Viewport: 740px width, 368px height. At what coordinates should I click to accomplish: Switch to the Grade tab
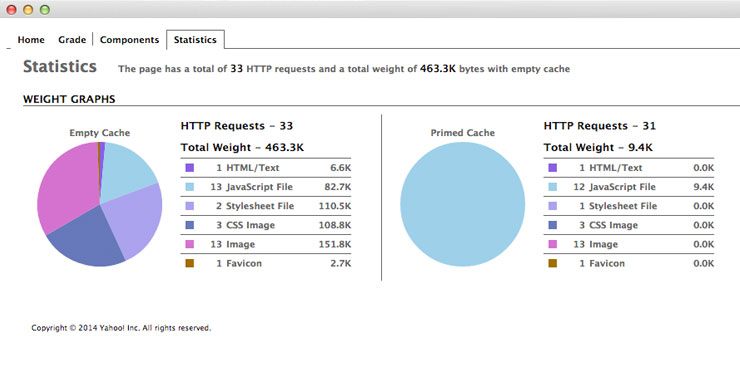(x=72, y=40)
